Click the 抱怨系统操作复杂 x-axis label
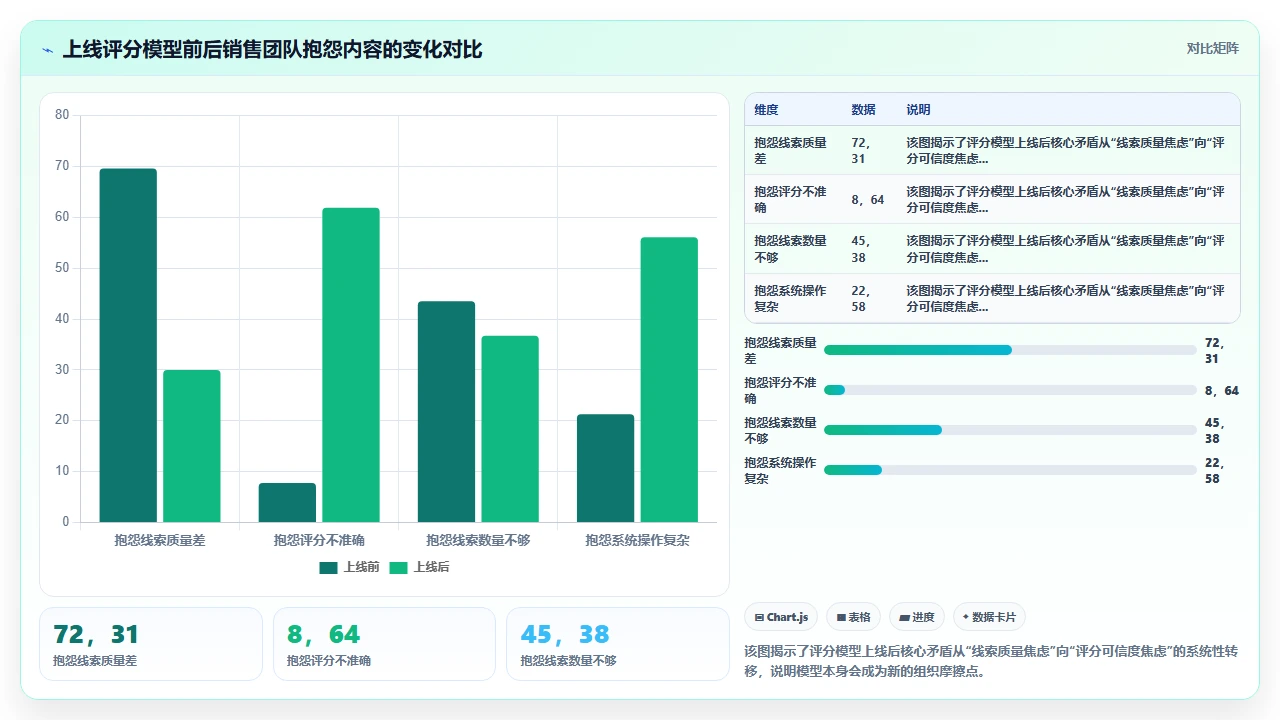The height and width of the screenshot is (720, 1280). coord(637,540)
